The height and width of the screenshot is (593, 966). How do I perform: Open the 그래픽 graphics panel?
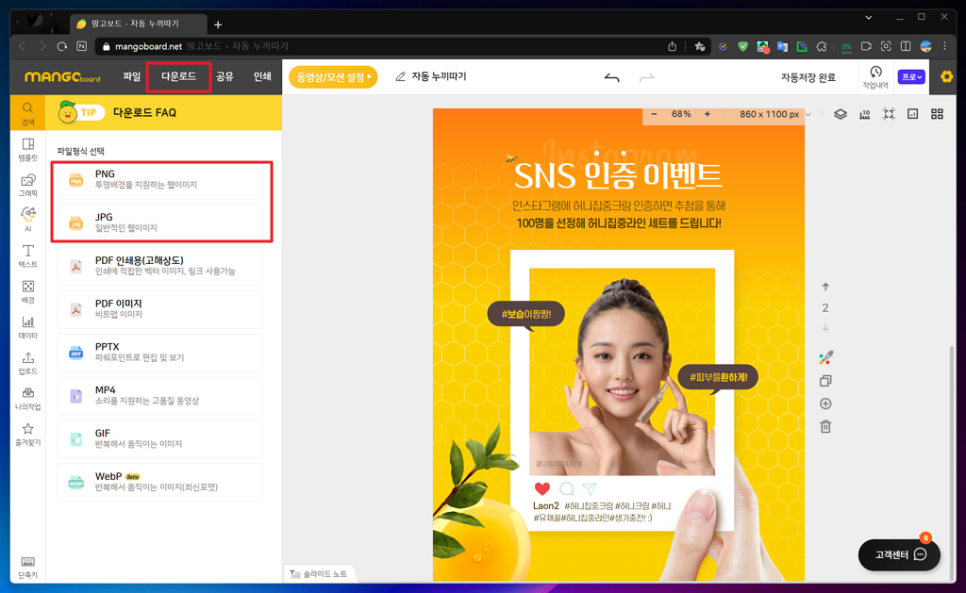click(28, 185)
